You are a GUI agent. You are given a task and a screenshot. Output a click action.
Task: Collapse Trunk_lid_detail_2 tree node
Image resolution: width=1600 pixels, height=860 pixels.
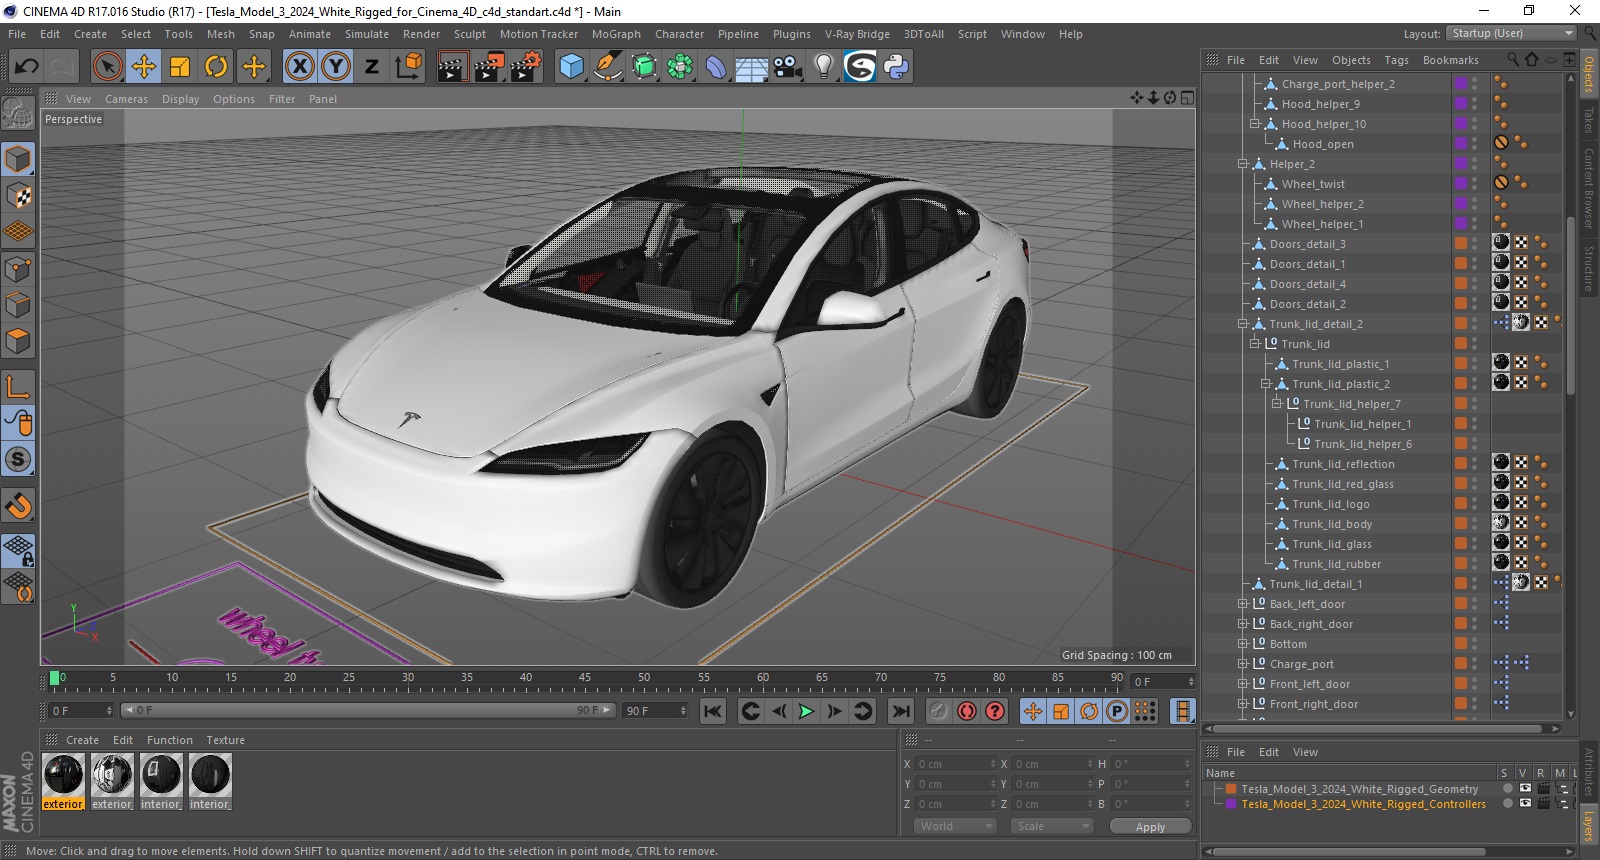1242,324
